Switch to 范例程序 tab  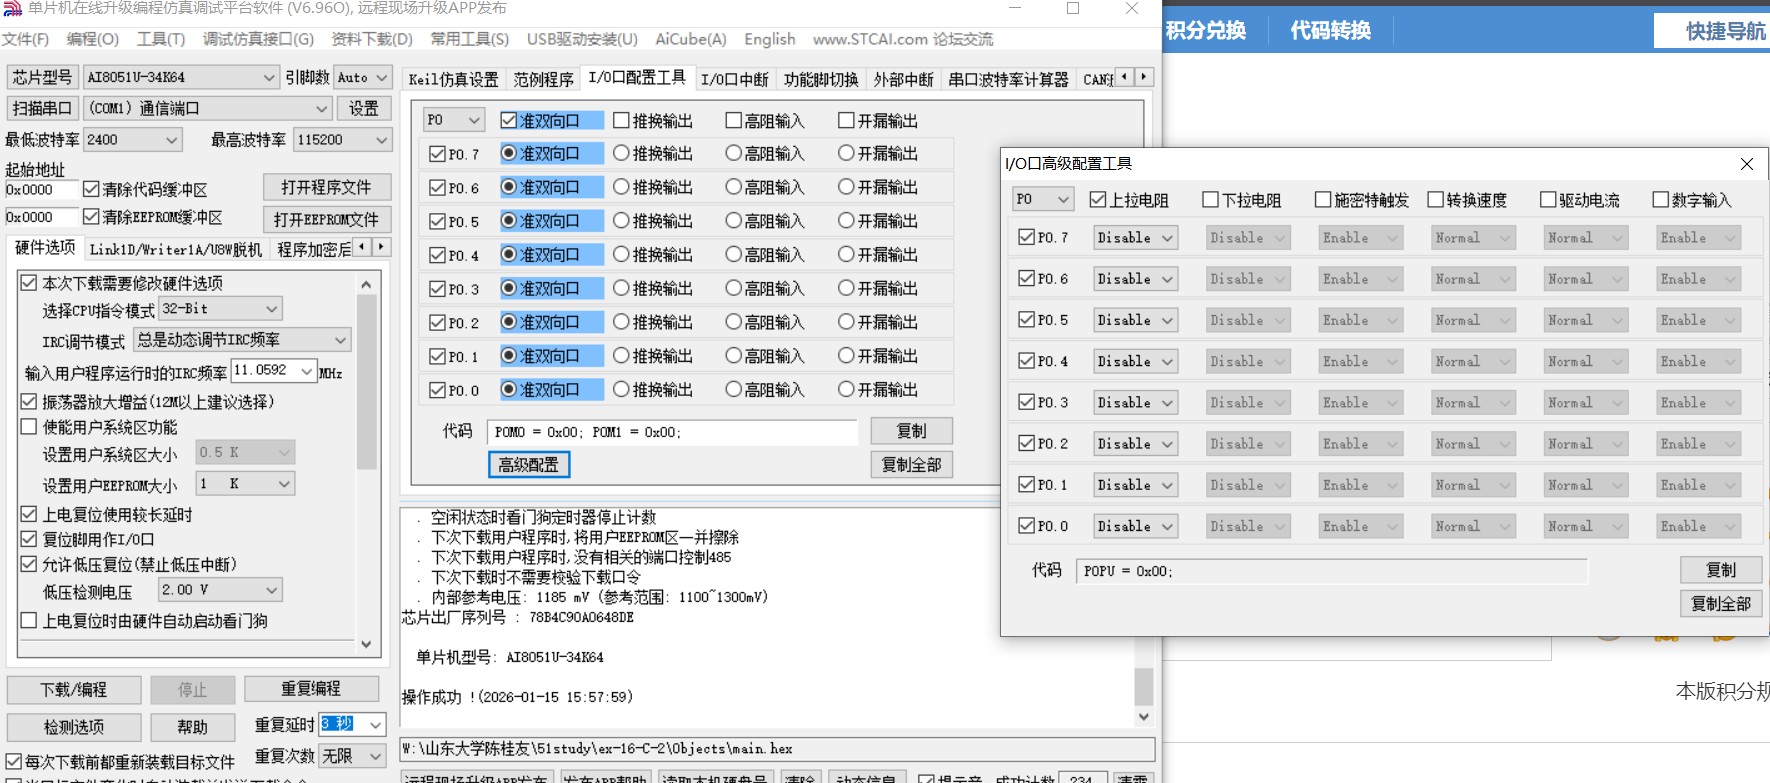click(x=544, y=79)
